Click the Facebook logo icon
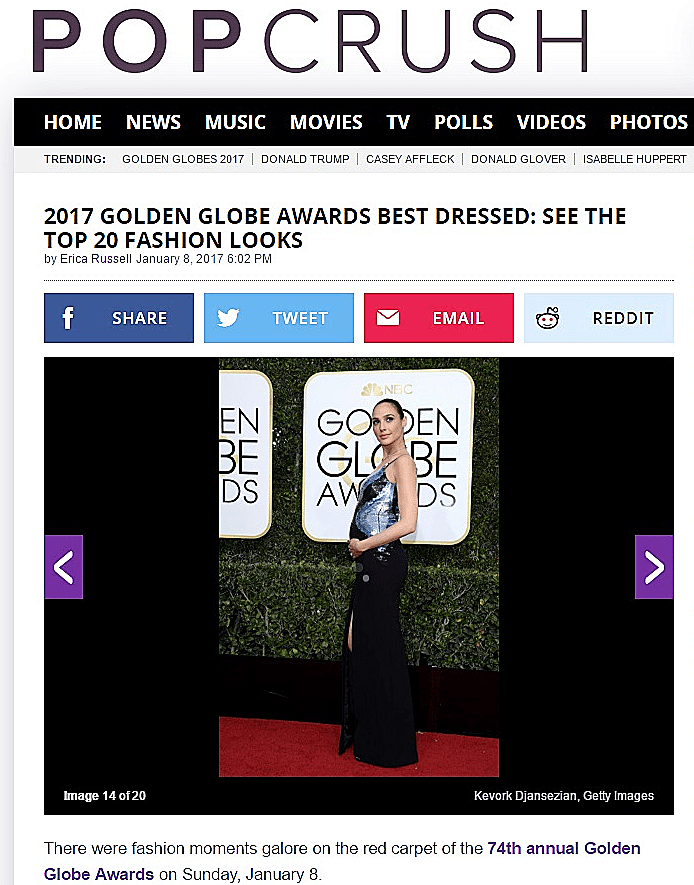 tap(68, 318)
